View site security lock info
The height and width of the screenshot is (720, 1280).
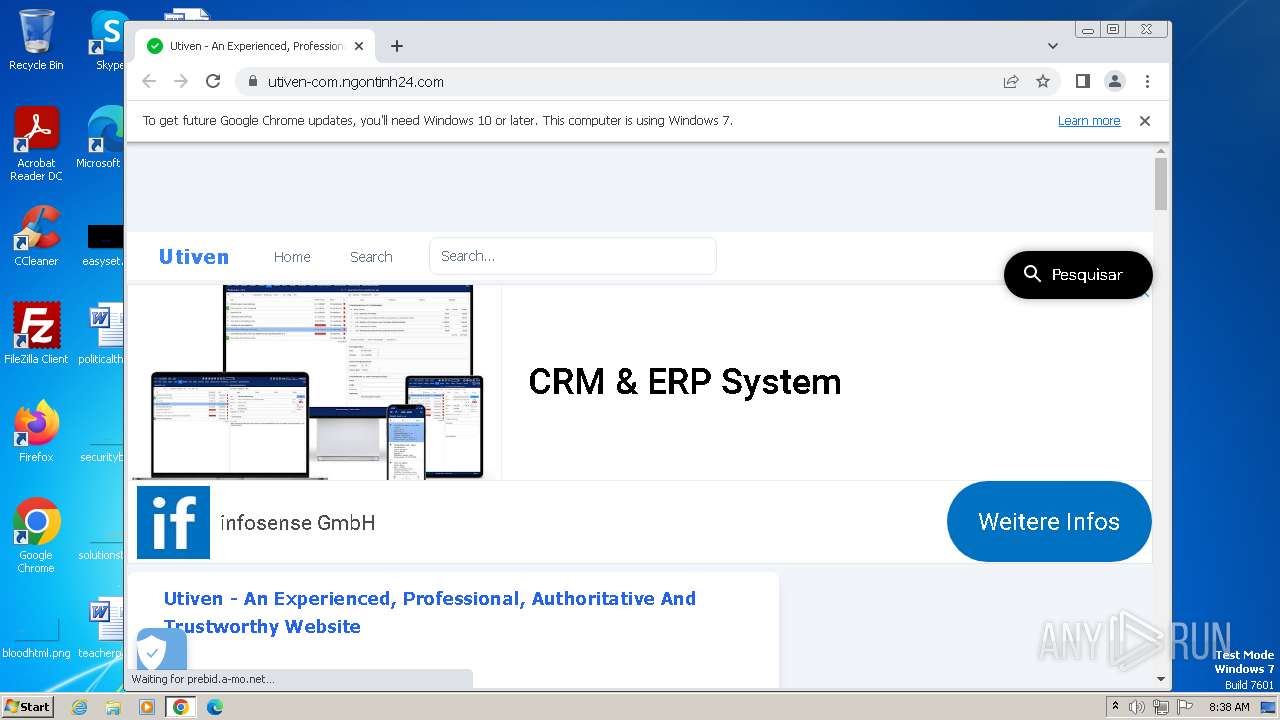pos(252,82)
